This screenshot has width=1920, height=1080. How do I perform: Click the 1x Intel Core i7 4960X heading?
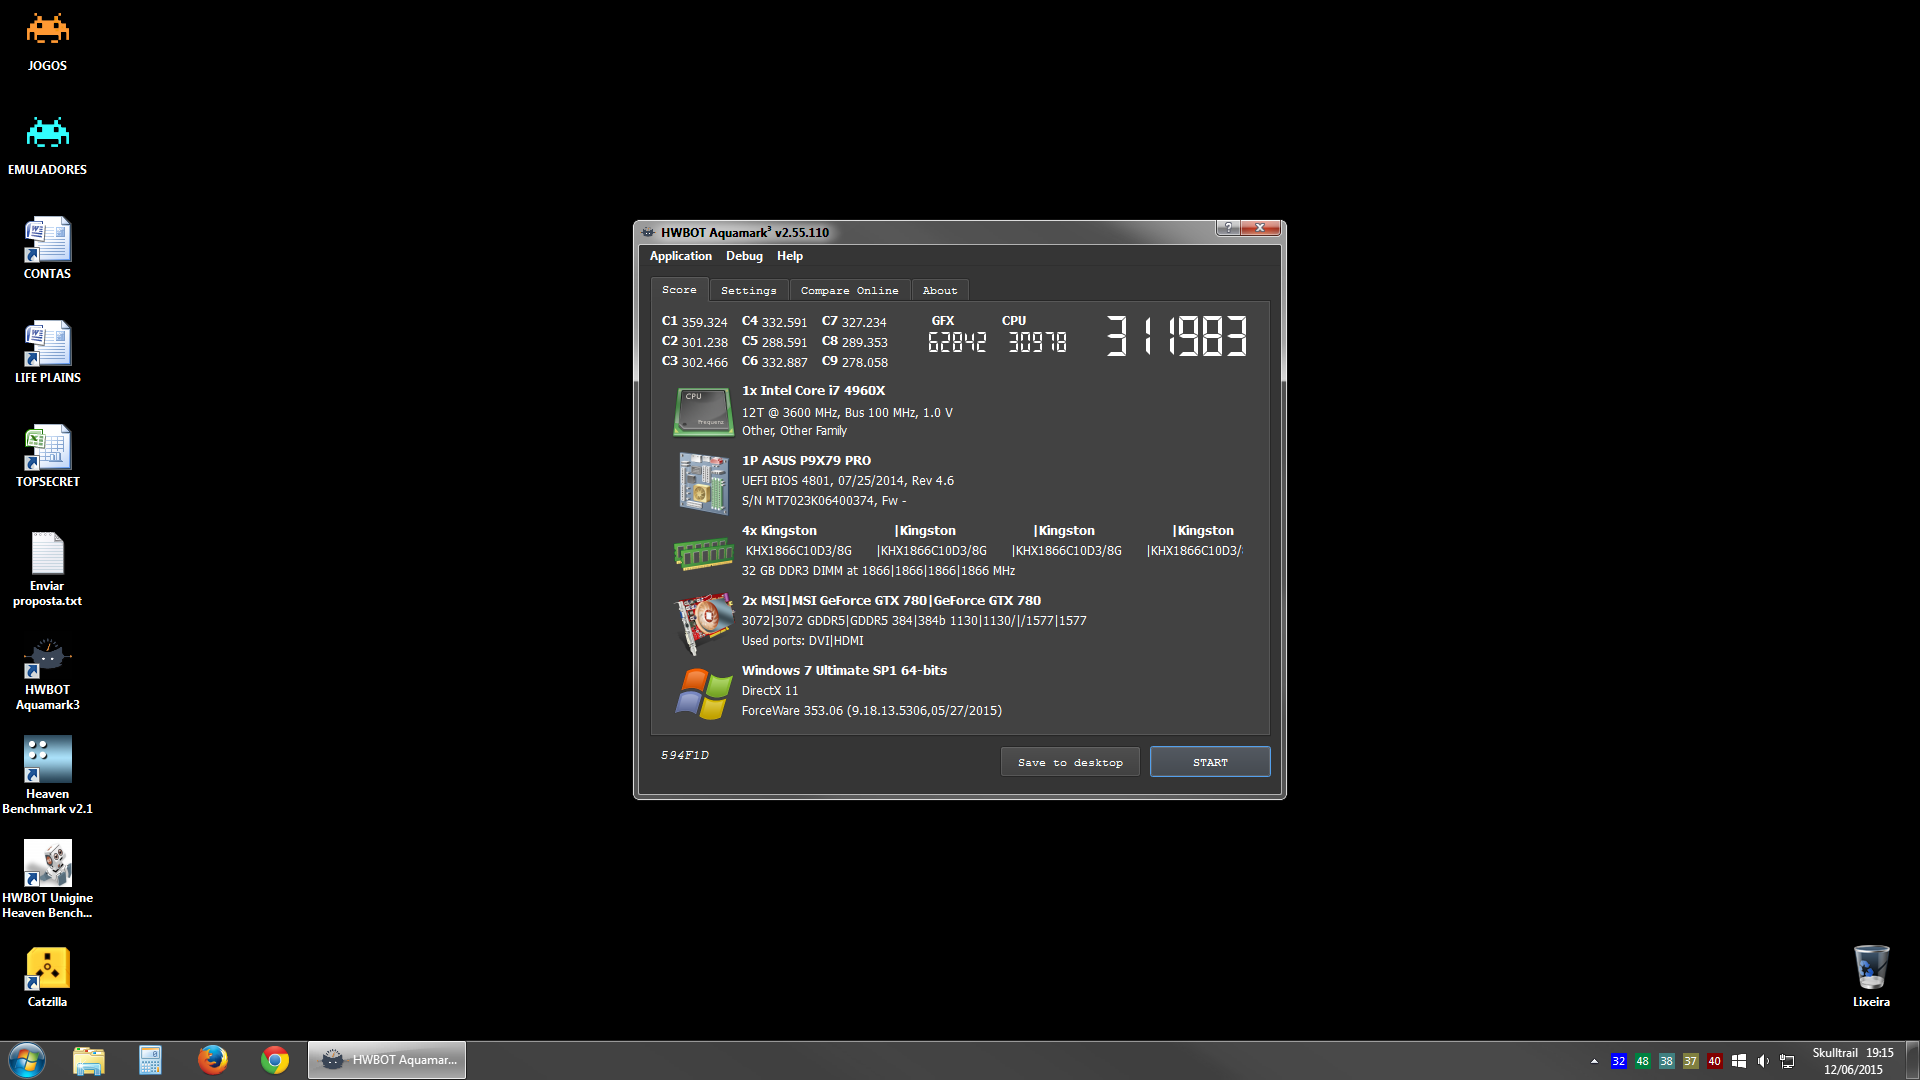point(813,391)
